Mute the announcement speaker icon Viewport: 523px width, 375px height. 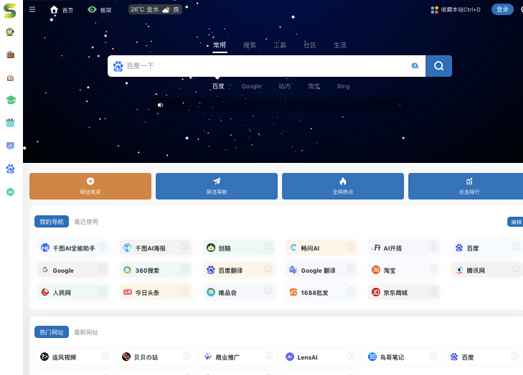pyautogui.click(x=160, y=105)
